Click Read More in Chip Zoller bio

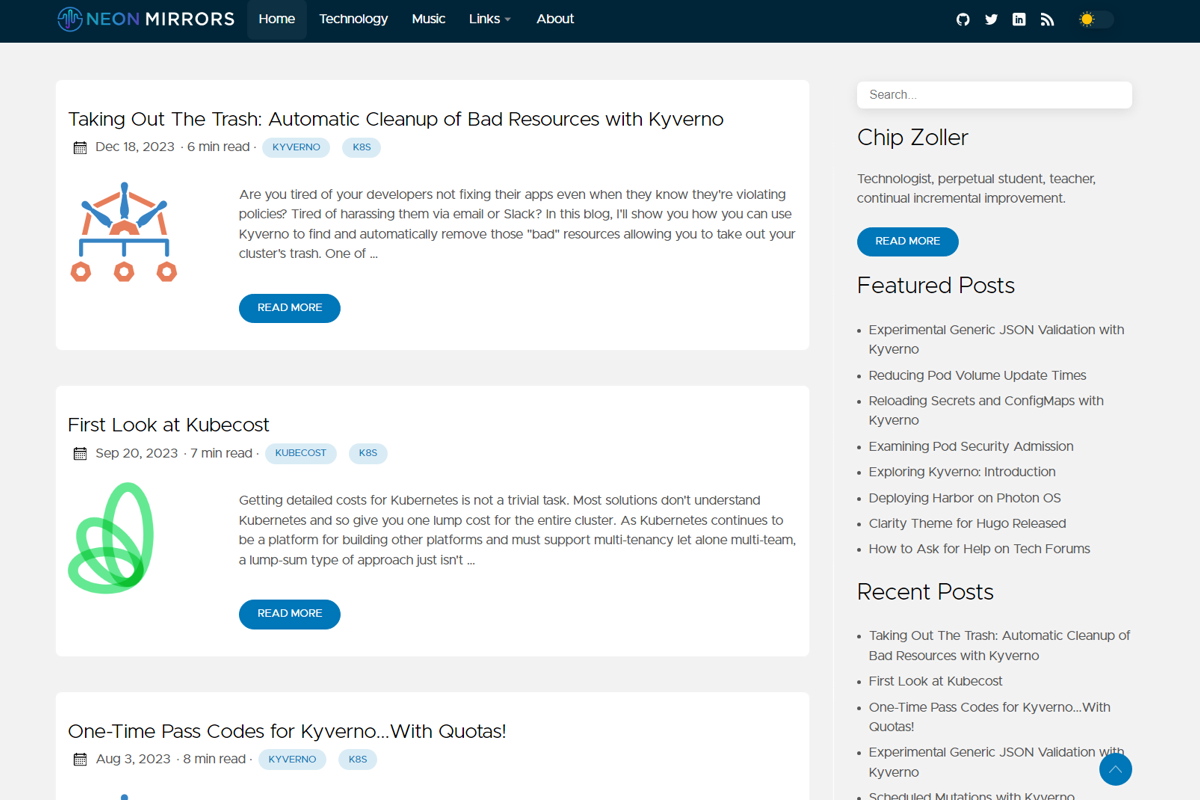click(907, 241)
